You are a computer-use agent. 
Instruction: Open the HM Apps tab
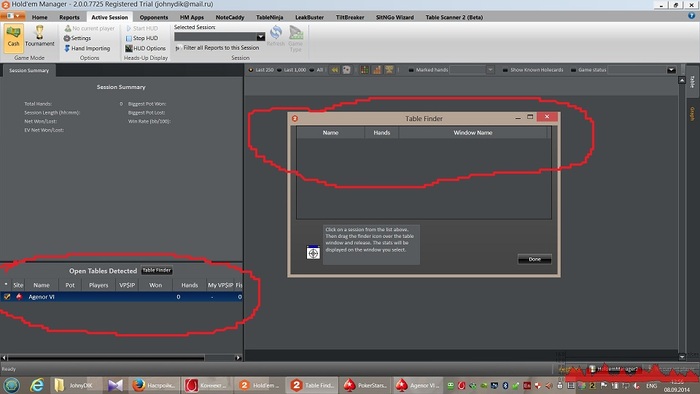coord(192,17)
